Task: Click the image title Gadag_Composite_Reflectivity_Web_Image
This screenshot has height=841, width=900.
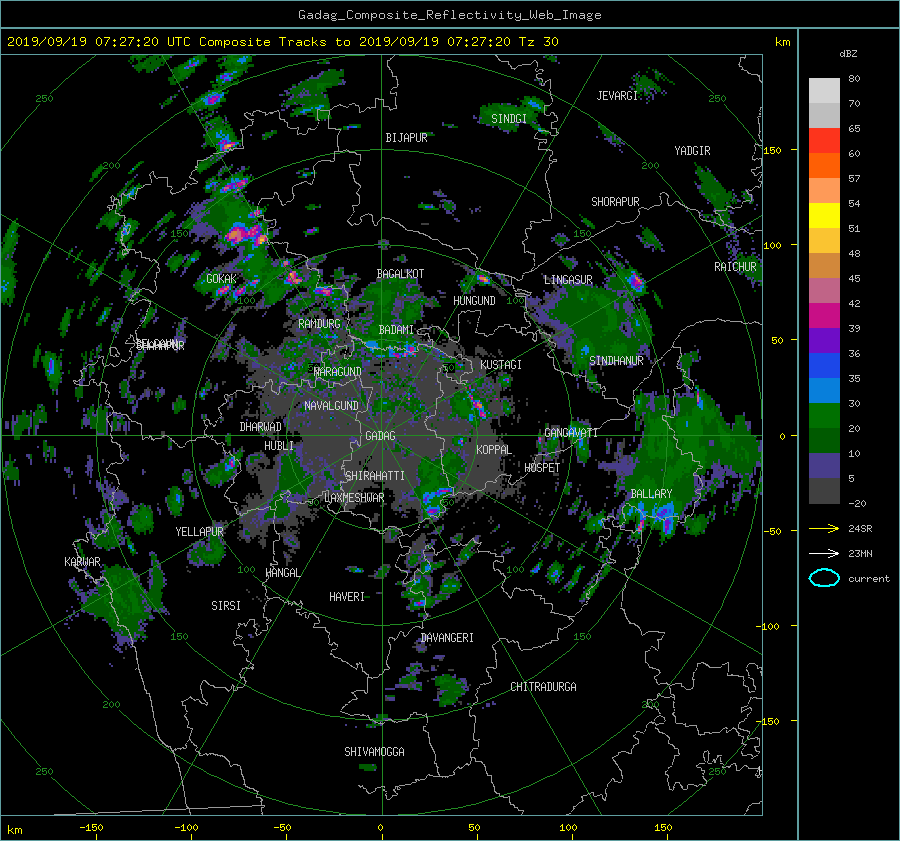Action: coord(449,15)
